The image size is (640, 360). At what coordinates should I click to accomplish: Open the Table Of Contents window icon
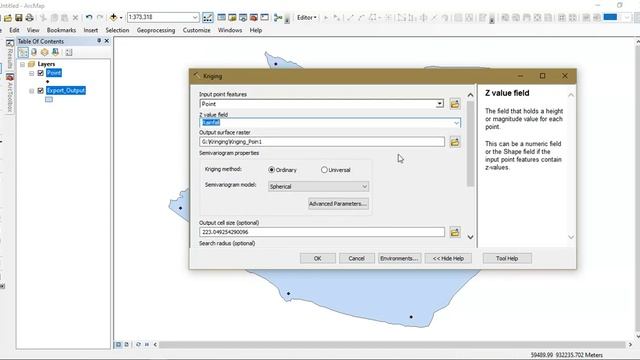221,18
